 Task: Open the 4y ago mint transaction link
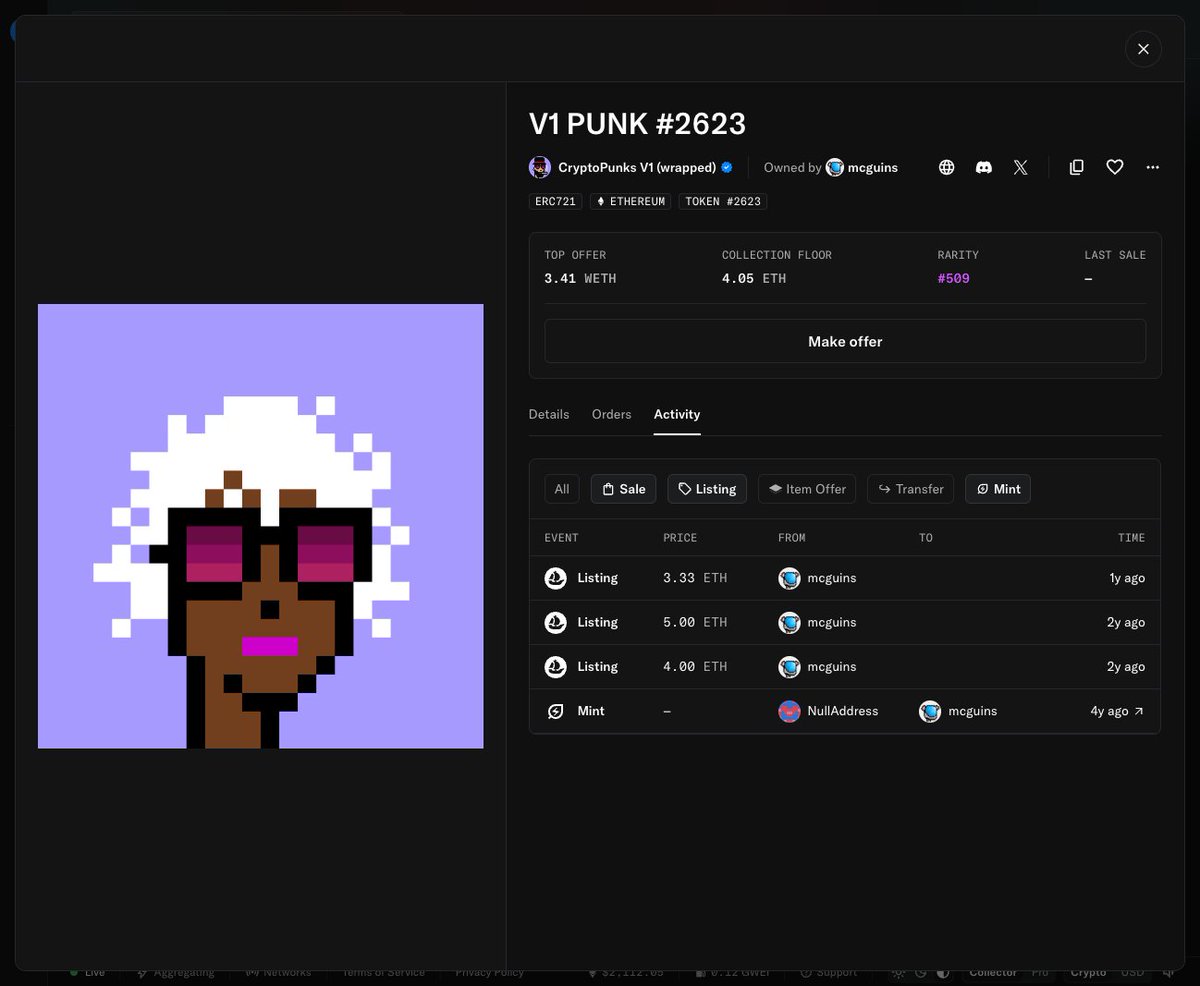click(x=1117, y=711)
